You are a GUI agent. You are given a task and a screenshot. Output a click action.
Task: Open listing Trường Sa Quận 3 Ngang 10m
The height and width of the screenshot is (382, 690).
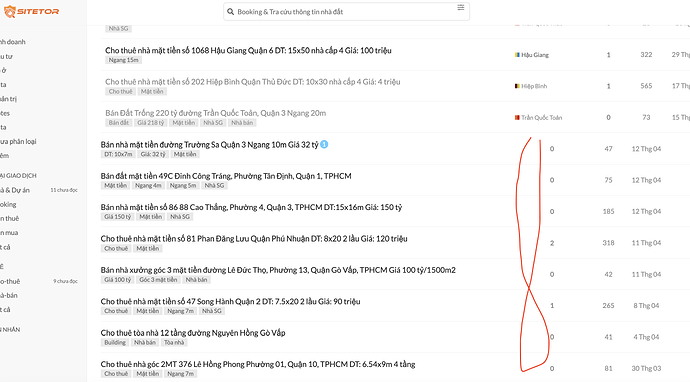coord(209,145)
